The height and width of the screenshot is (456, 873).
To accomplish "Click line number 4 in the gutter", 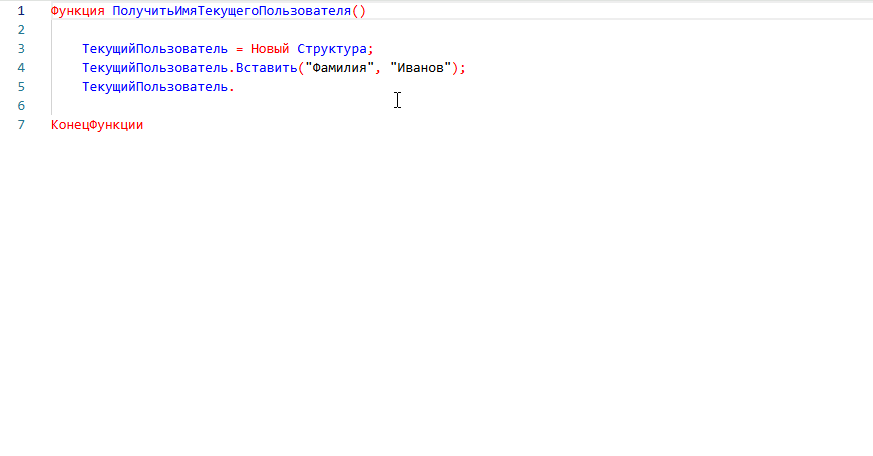I will tap(21, 68).
